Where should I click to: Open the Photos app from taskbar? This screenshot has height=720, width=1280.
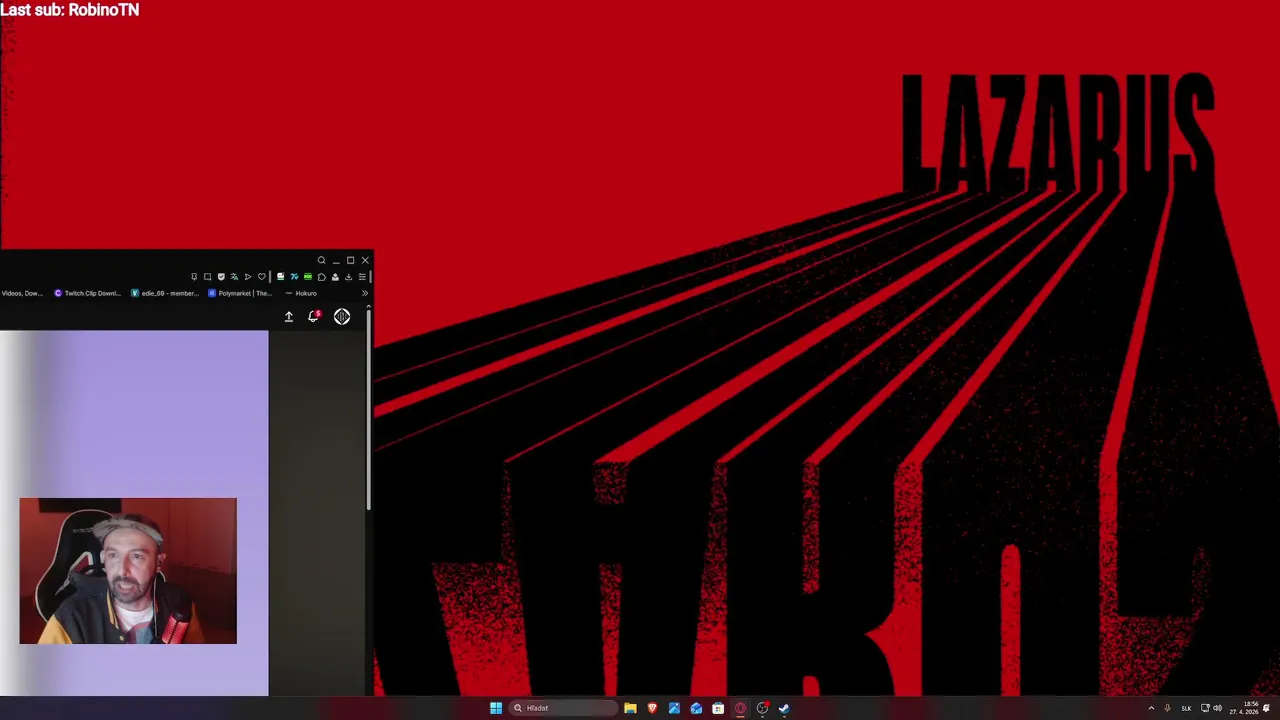coord(674,708)
